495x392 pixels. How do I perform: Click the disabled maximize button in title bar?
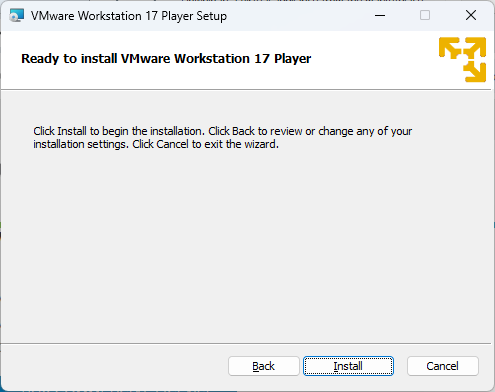tap(425, 15)
